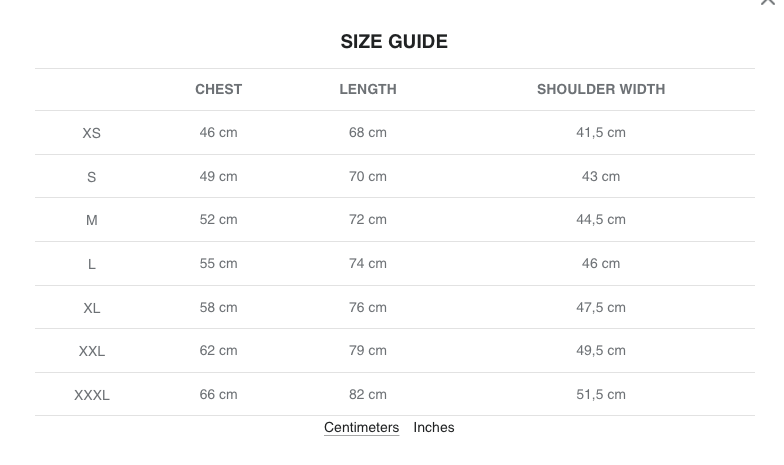Click the 43 cm shoulder width value
This screenshot has width=784, height=465.
pos(601,176)
